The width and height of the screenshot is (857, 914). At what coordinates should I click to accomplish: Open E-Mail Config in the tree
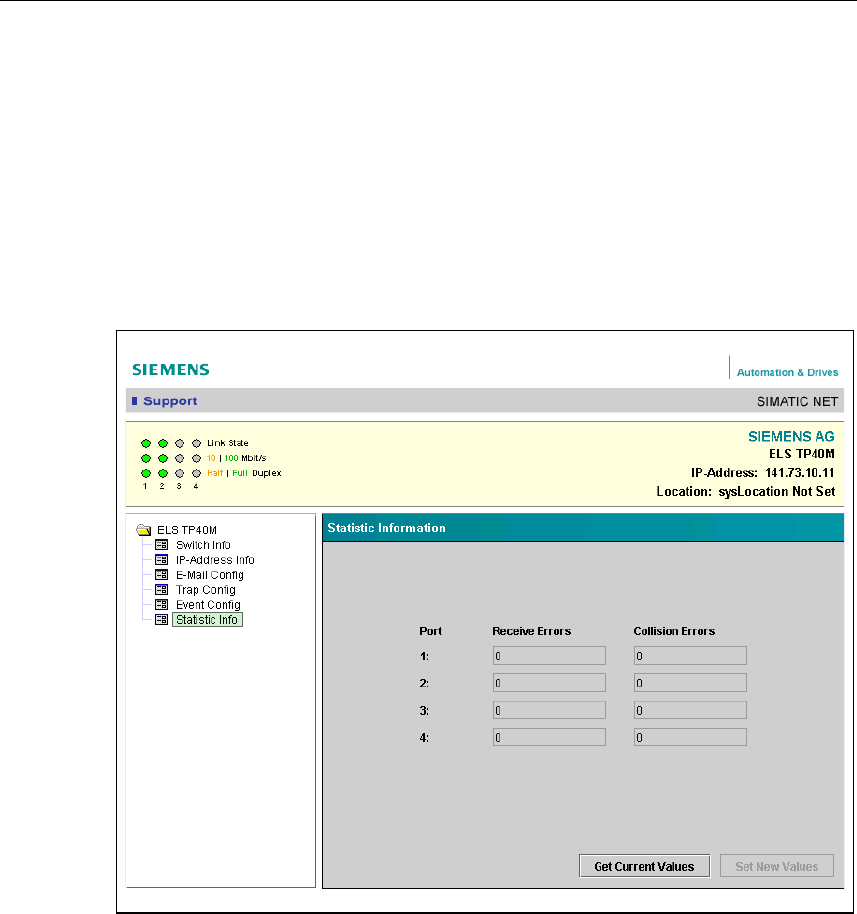point(210,575)
